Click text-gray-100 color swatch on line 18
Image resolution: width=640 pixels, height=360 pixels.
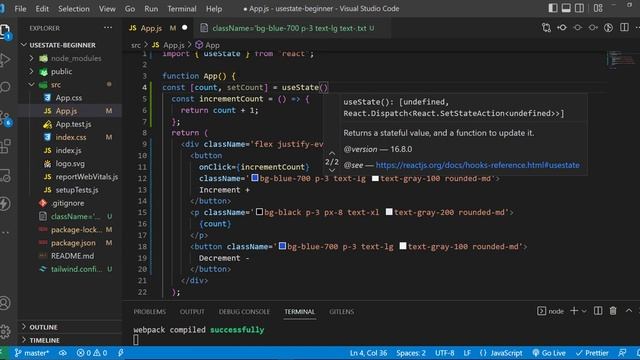click(403, 246)
